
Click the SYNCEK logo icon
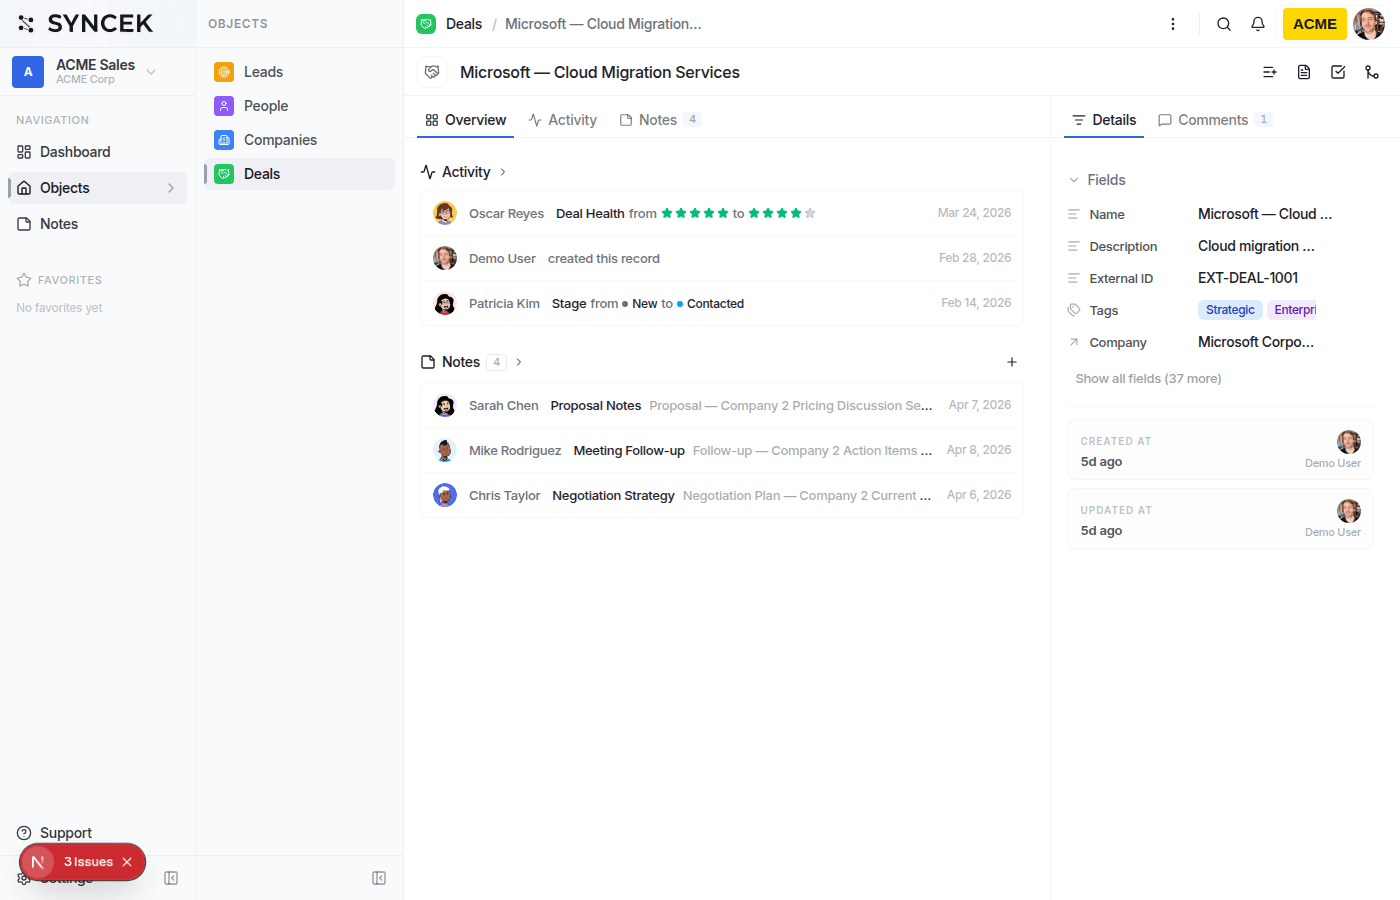[26, 23]
